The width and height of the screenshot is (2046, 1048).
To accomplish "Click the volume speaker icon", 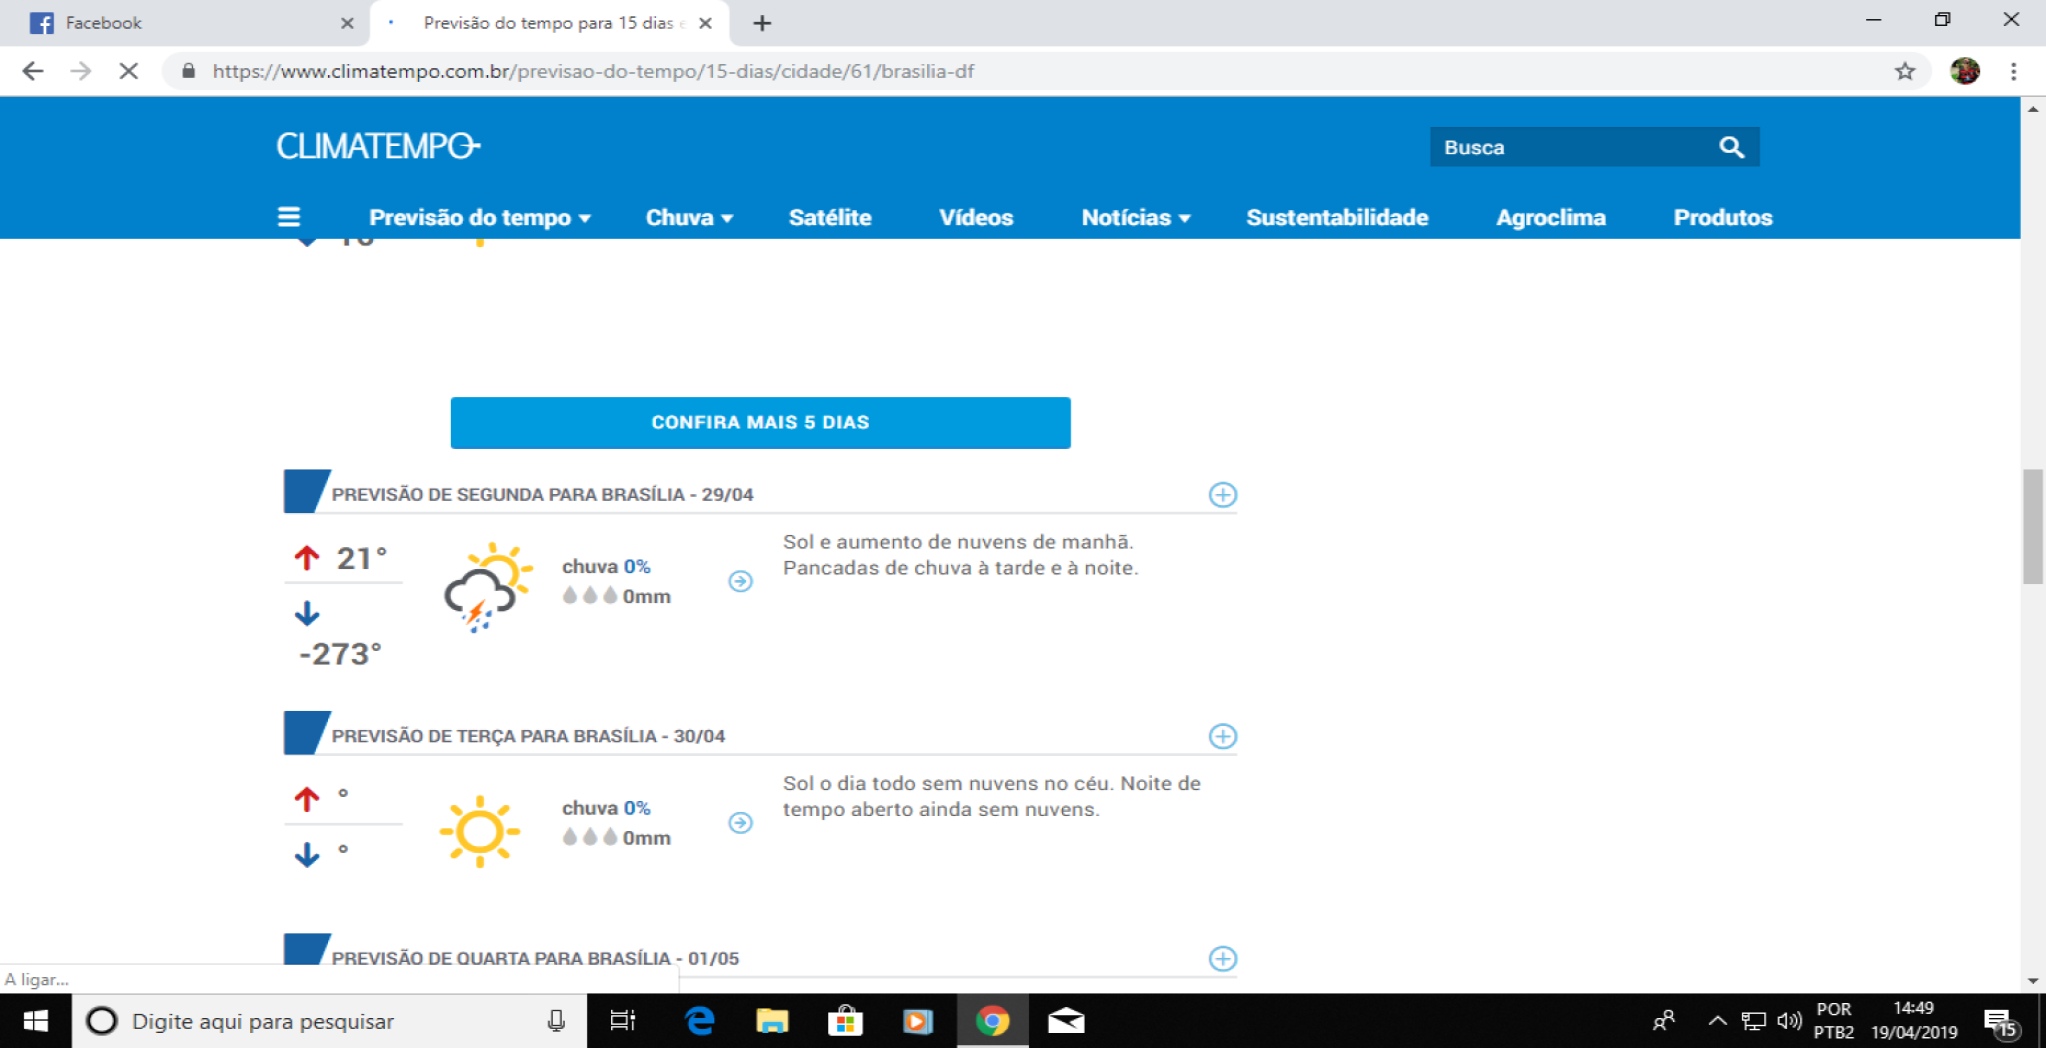I will [x=1789, y=1021].
